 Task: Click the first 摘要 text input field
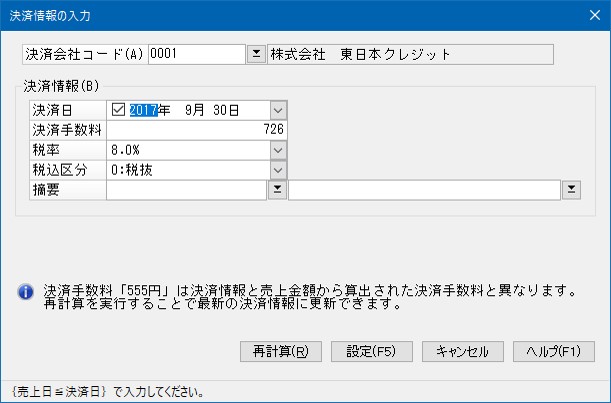[x=186, y=190]
